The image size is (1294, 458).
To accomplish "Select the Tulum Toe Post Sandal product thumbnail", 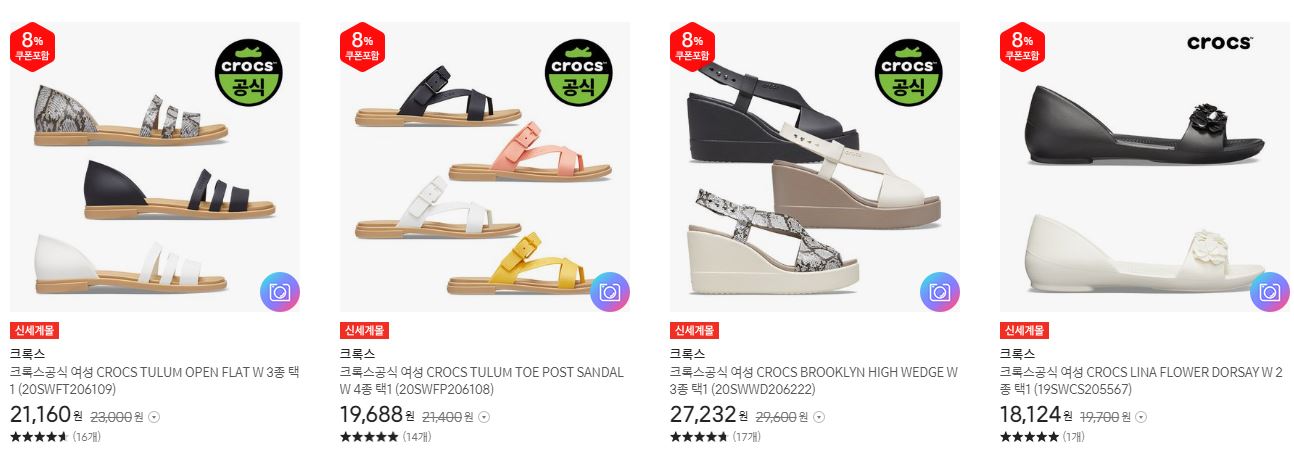I will [485, 167].
